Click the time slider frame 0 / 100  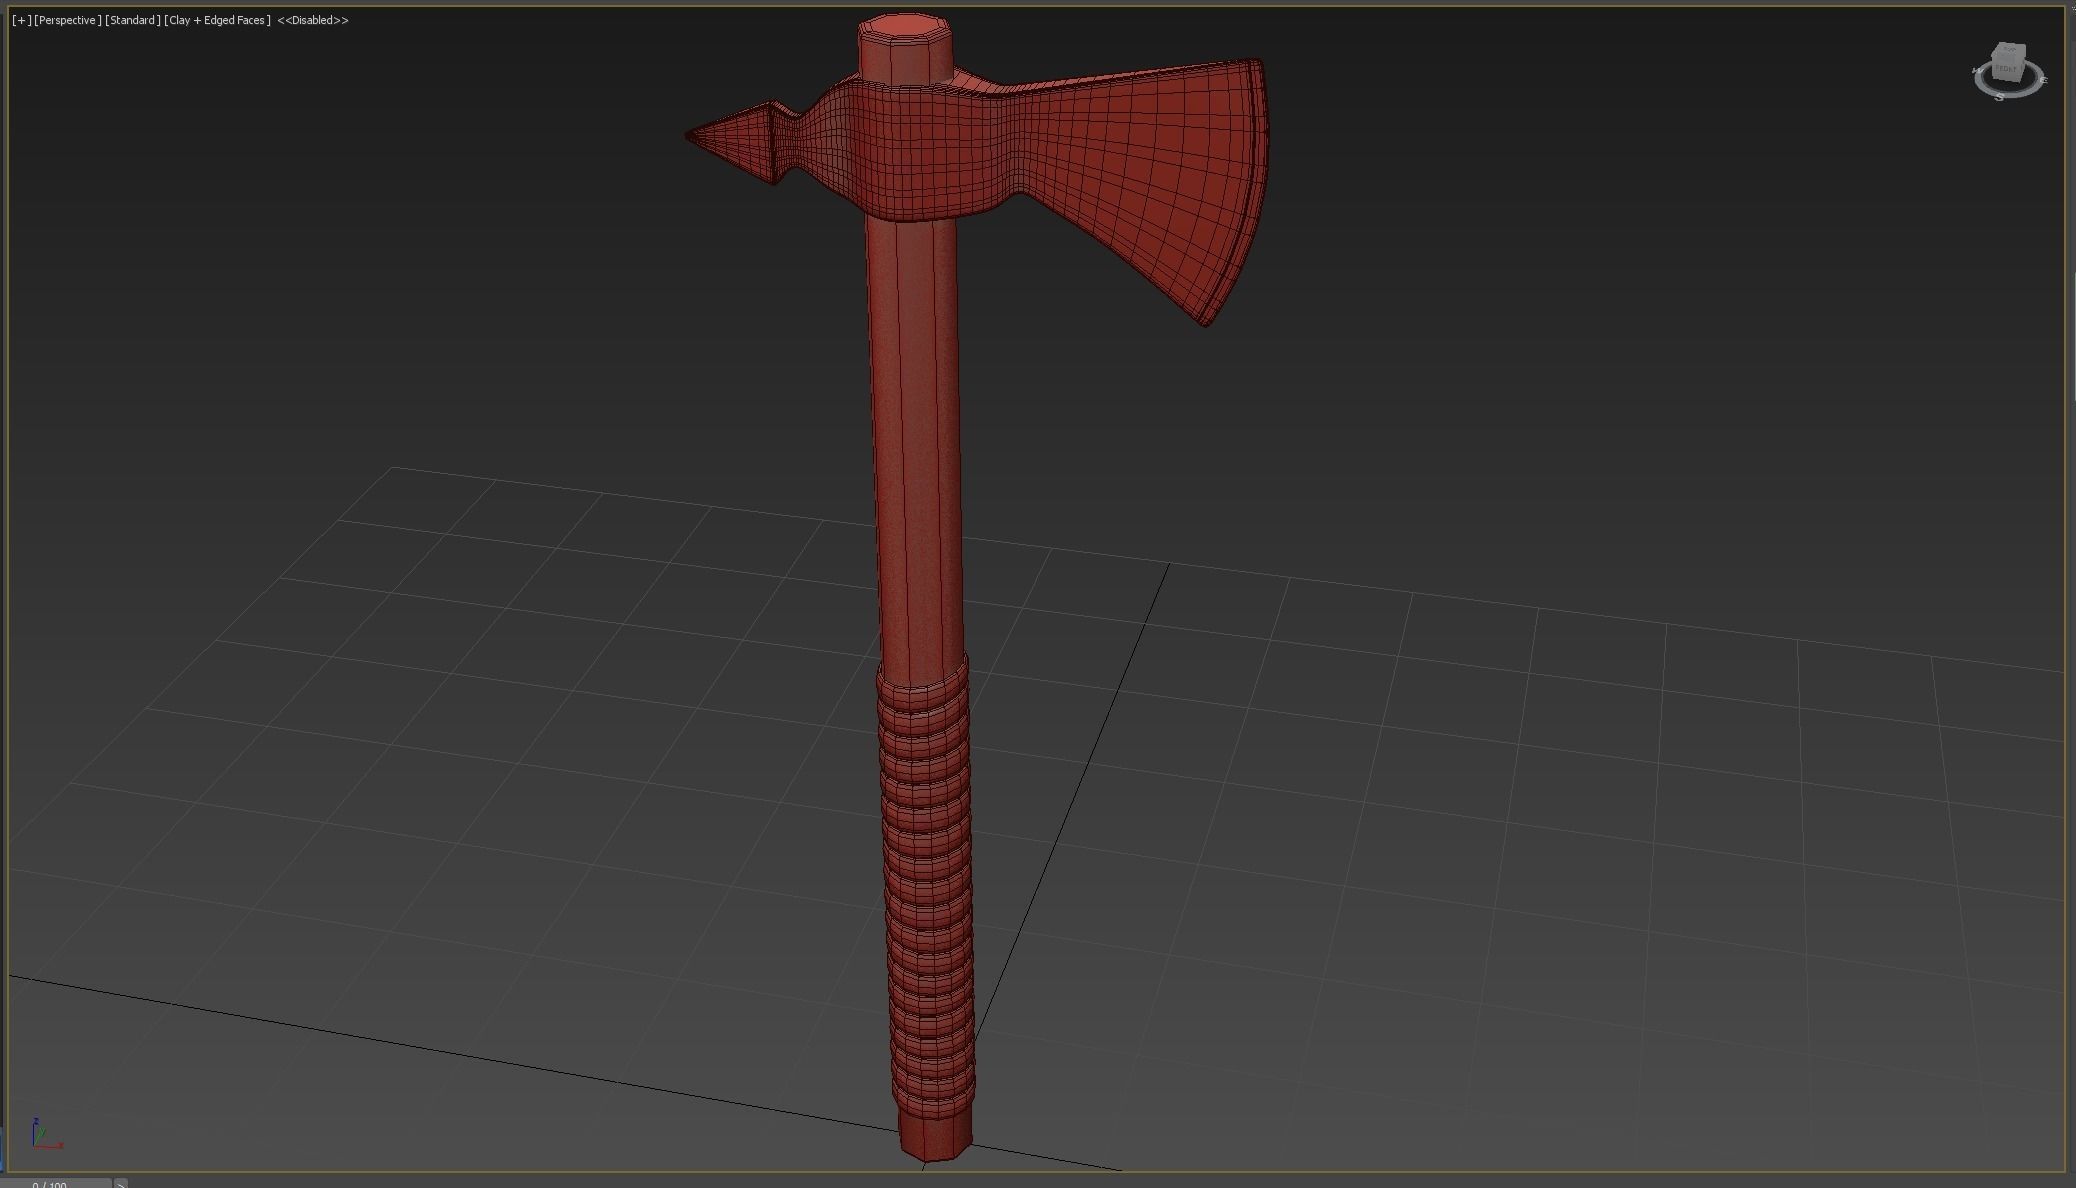(55, 1183)
